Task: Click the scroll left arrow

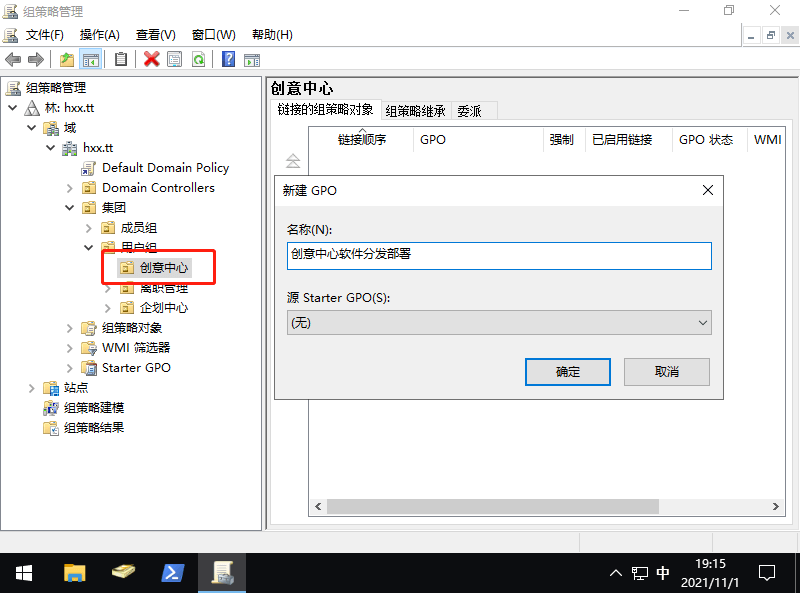Action: (318, 506)
